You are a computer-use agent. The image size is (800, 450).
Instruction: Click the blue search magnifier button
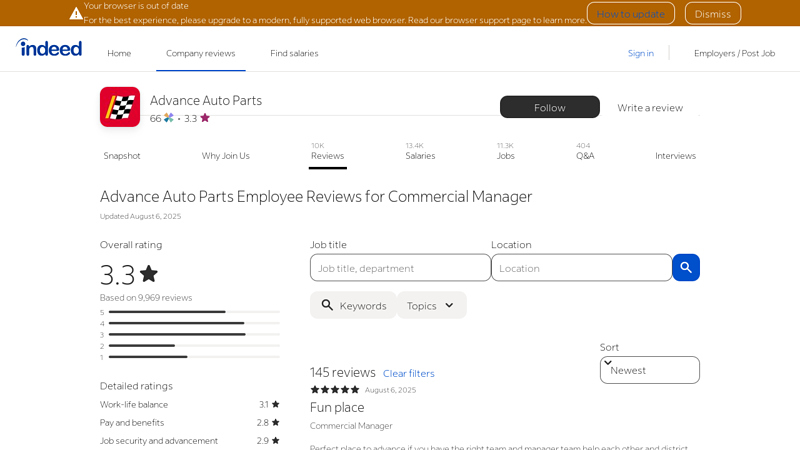click(686, 267)
